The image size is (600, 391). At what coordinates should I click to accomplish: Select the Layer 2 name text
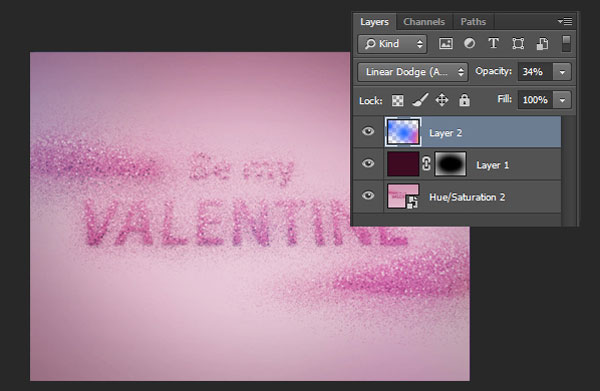(446, 133)
